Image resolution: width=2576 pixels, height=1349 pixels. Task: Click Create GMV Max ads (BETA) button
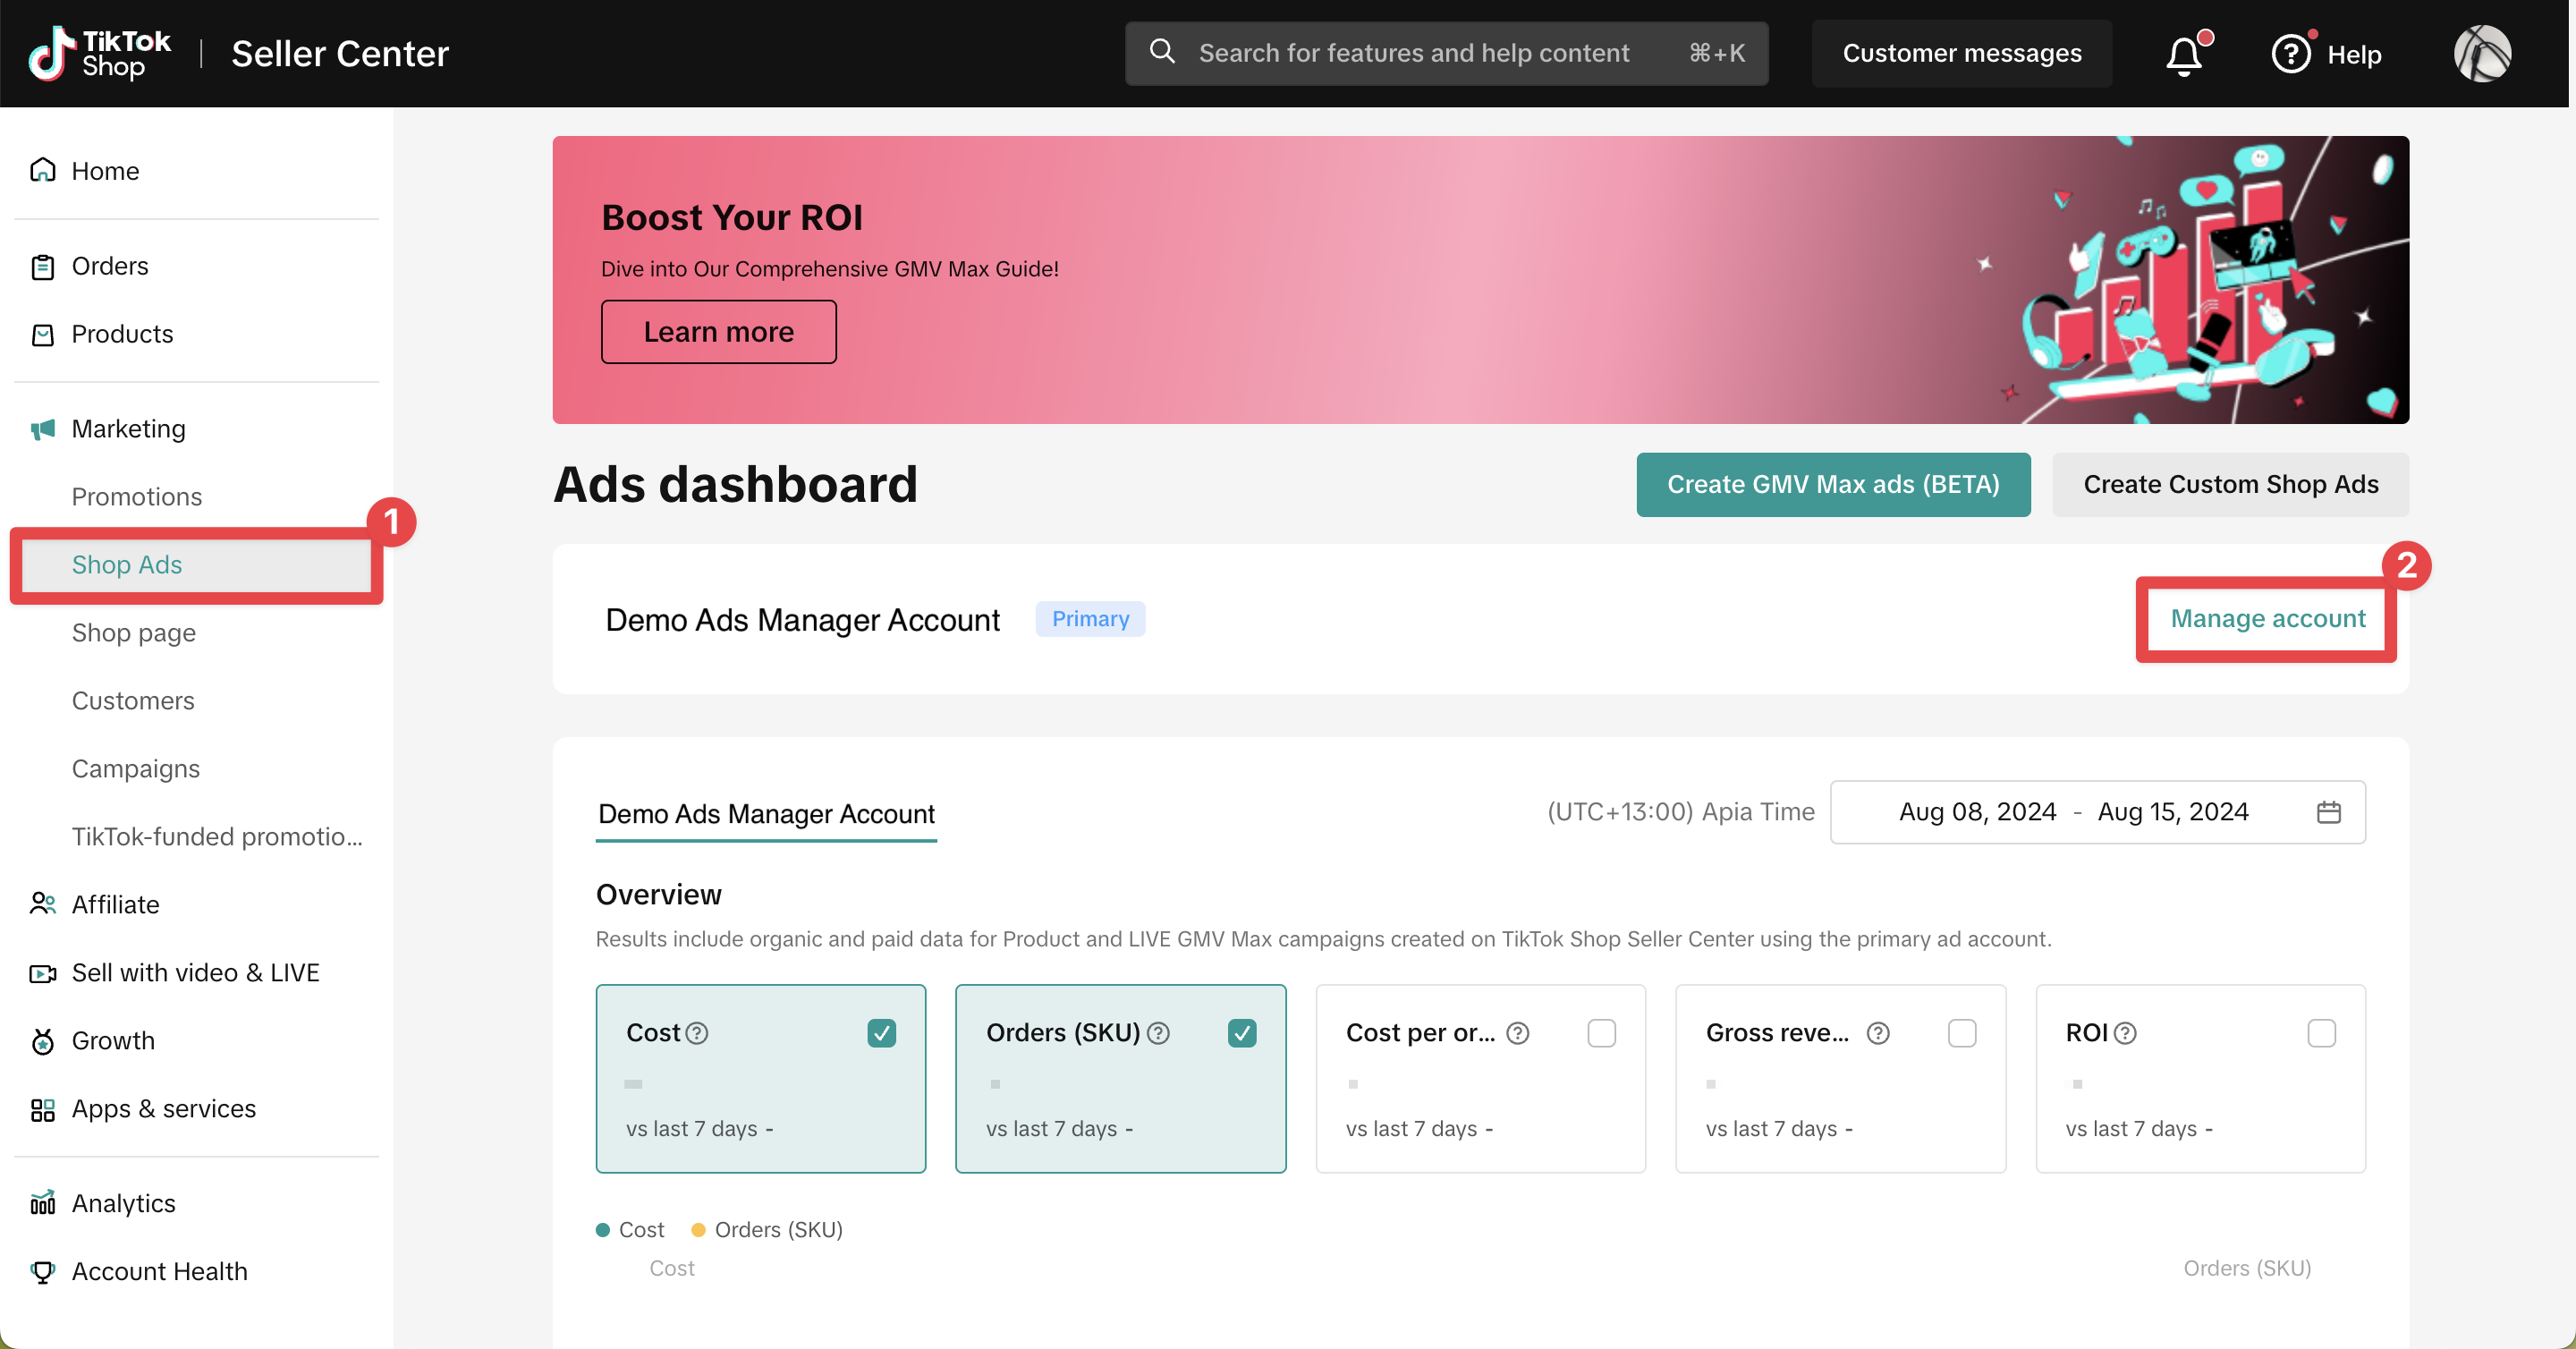(x=1832, y=485)
